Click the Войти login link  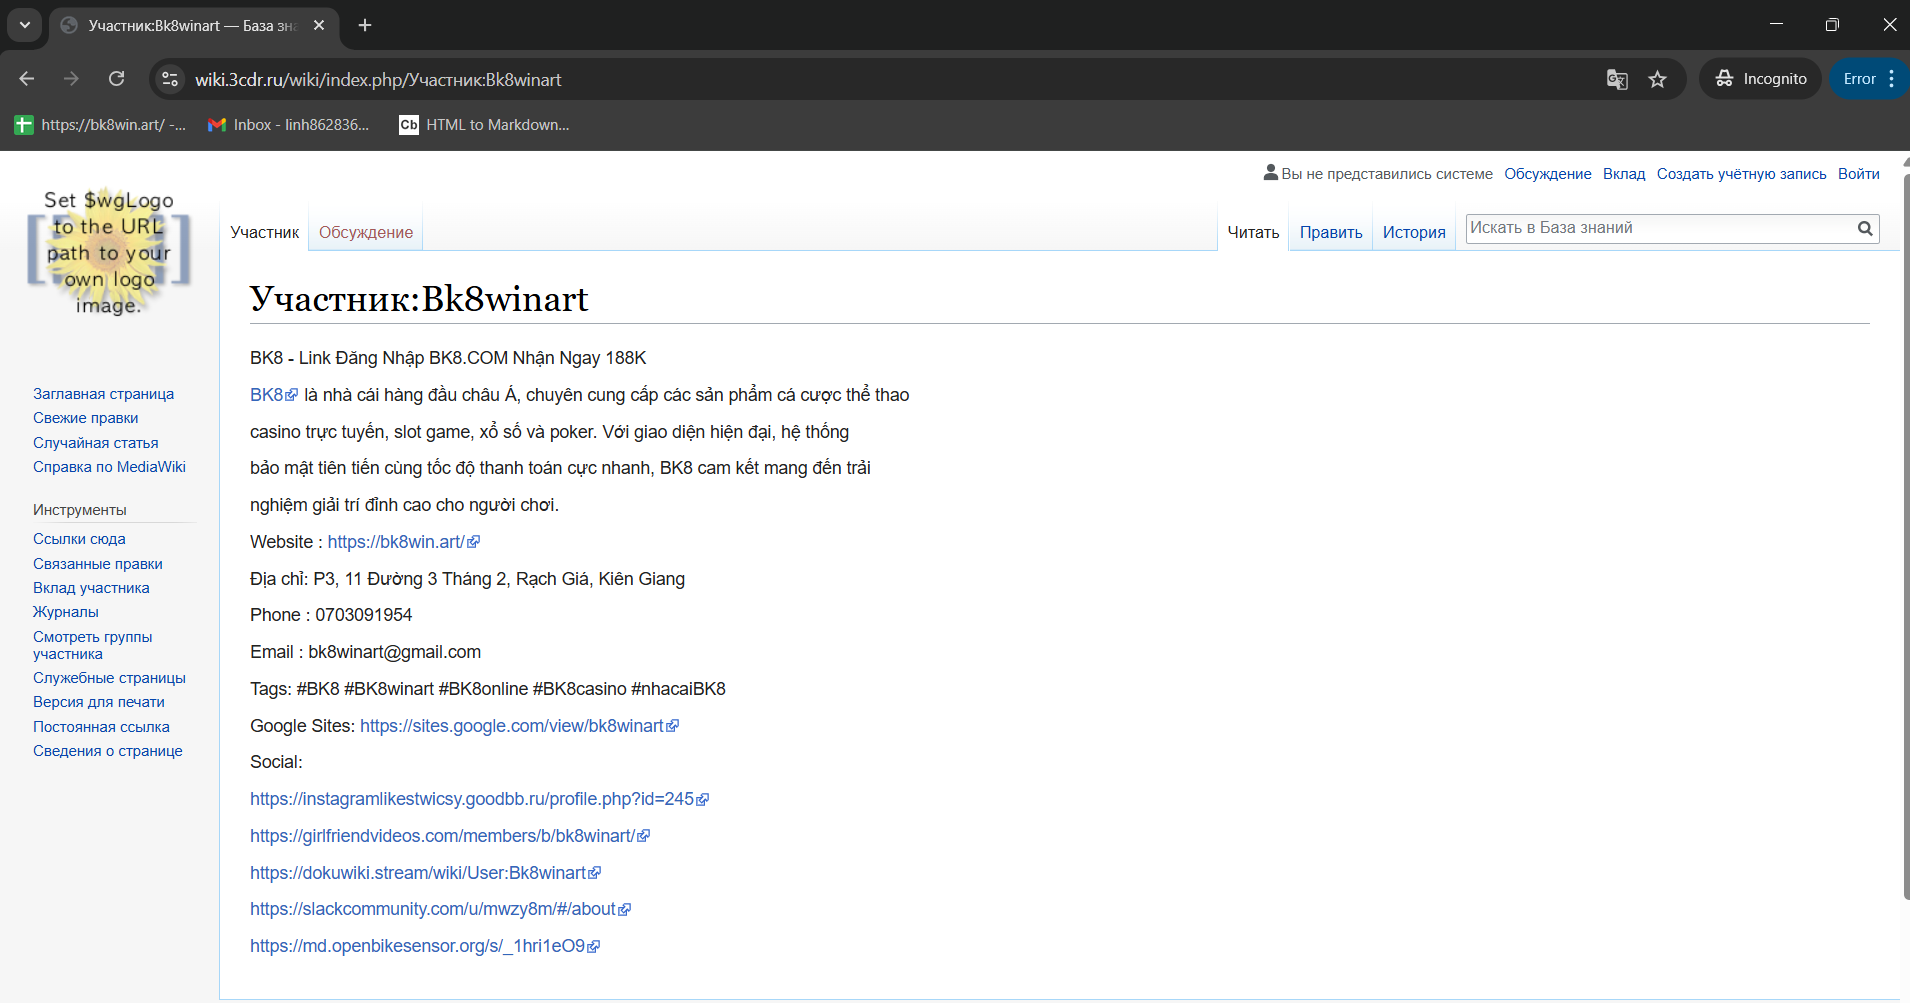pos(1858,174)
